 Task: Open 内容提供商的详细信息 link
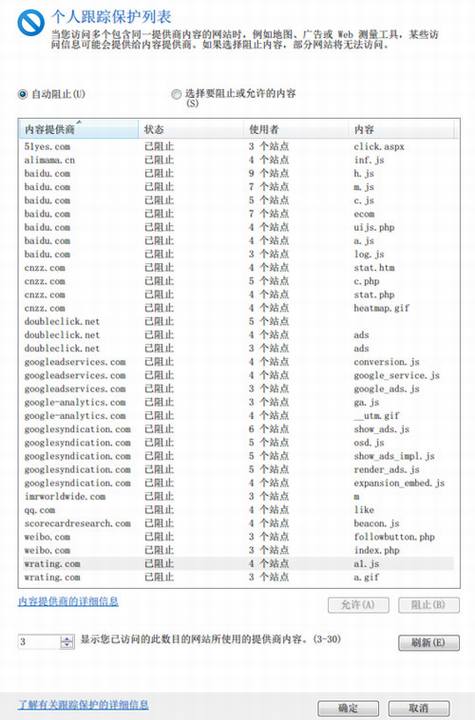point(68,601)
